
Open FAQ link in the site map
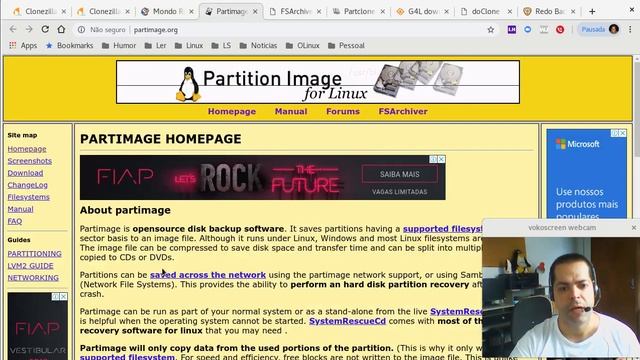point(15,221)
